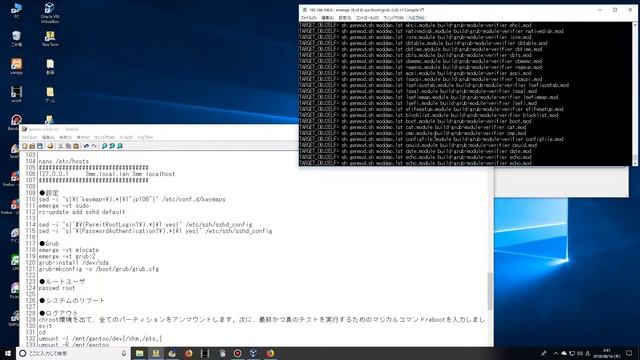Click the VirtualBox cube icon on taskbar
Viewport: 640px width, 360px height.
253,353
